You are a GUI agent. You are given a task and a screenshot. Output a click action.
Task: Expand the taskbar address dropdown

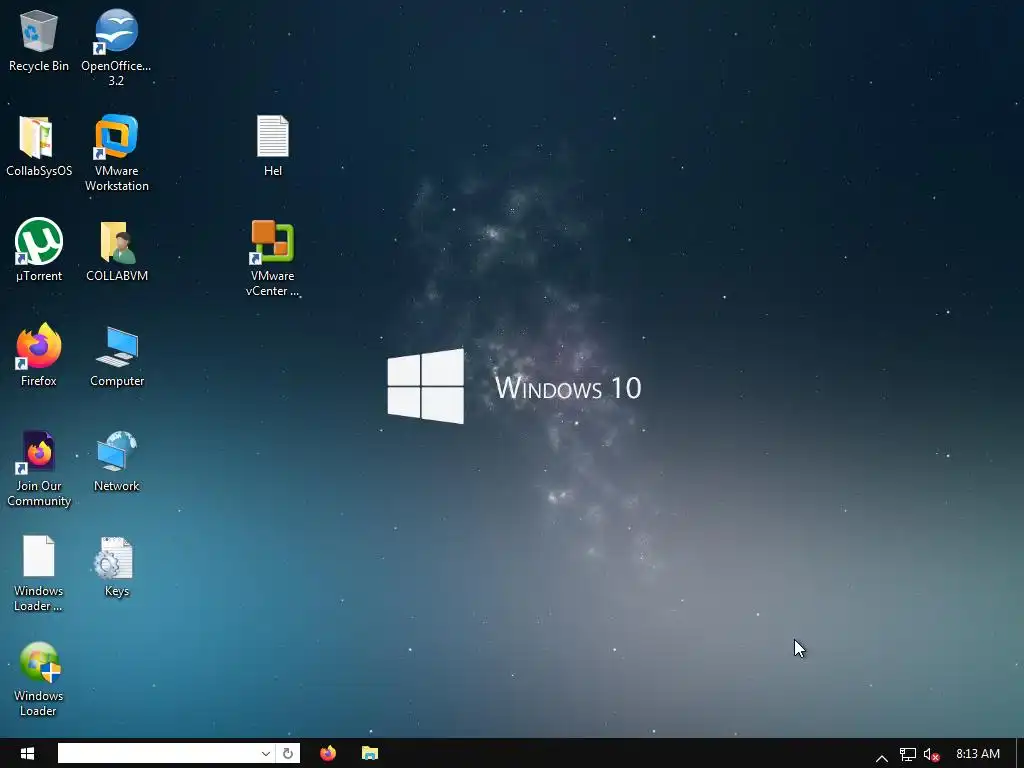point(266,753)
